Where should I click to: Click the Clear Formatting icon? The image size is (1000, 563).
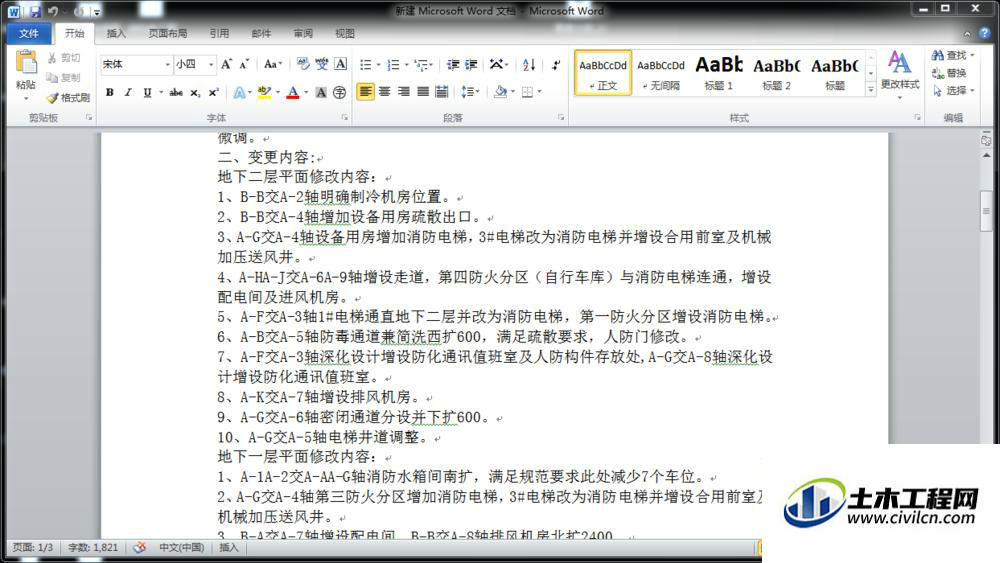pos(303,64)
